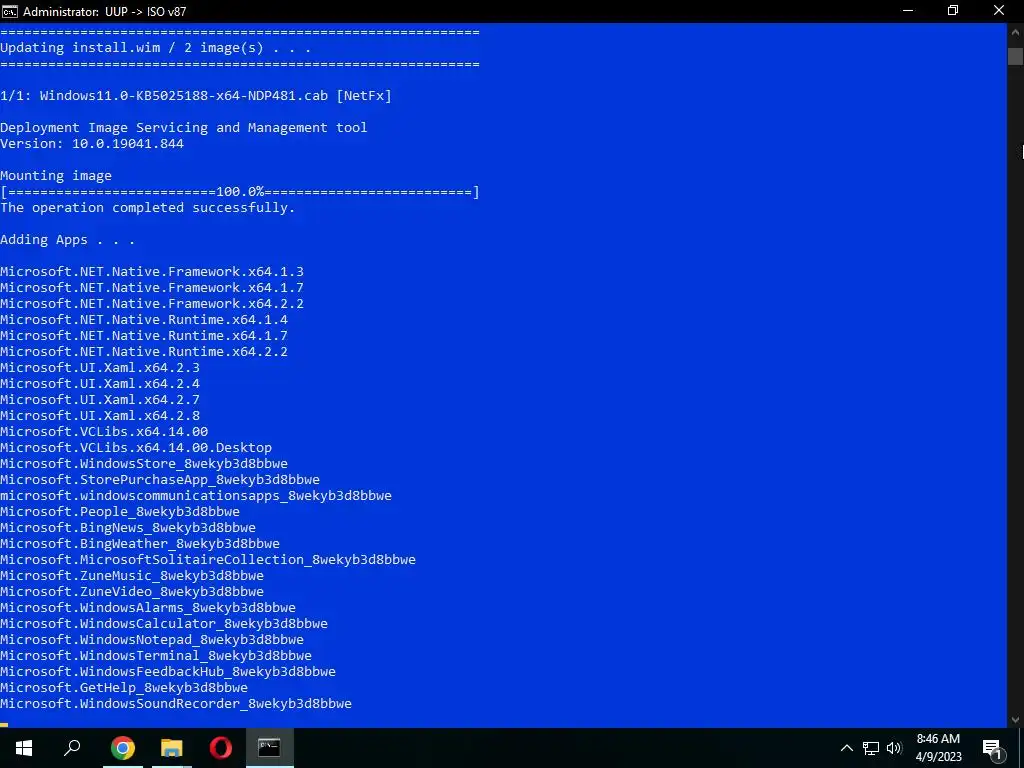The width and height of the screenshot is (1024, 768).
Task: Click Microsoft.WindowsSoundRecorder line
Action: (x=176, y=703)
